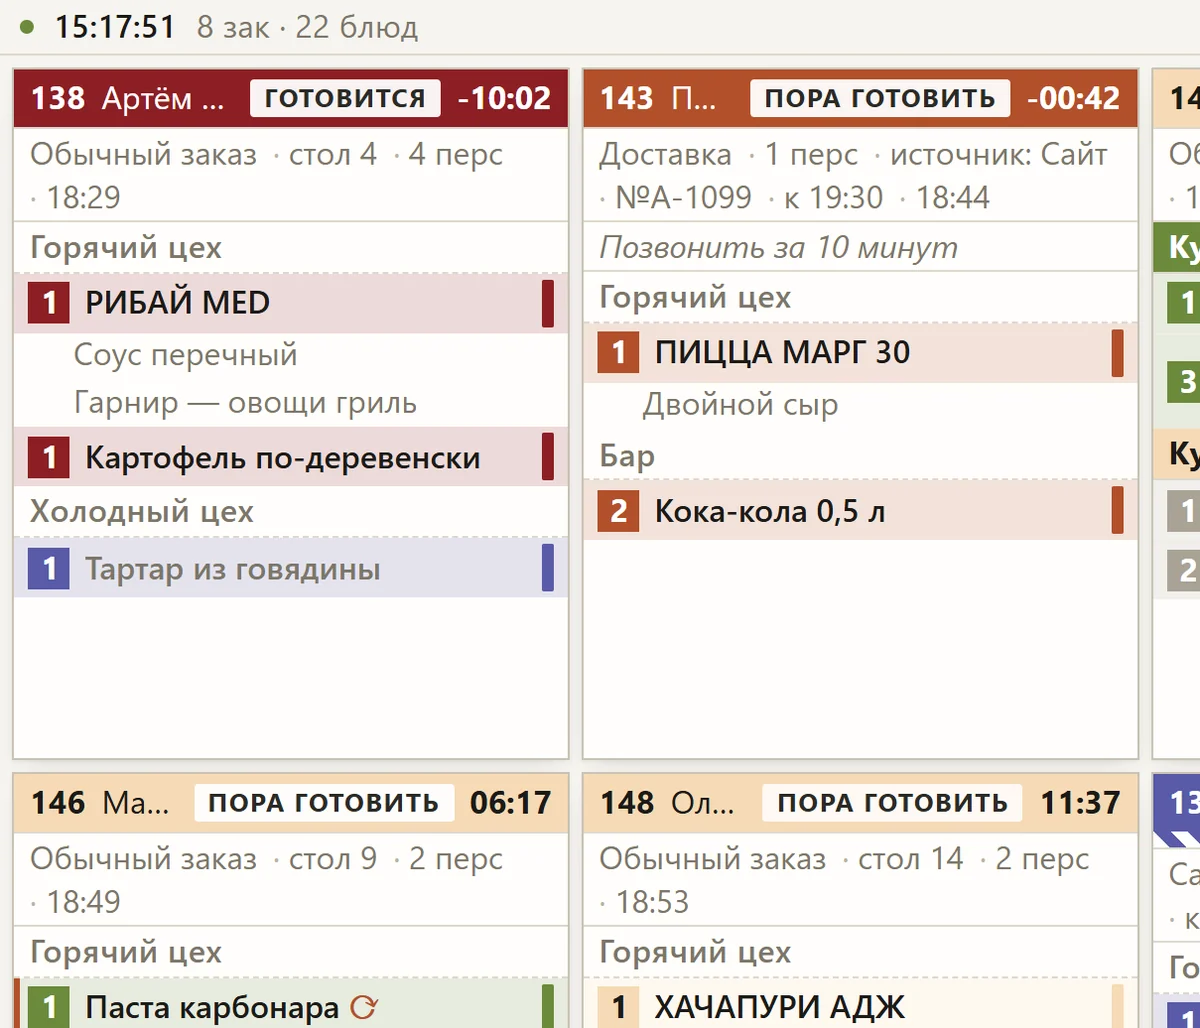Click ПОРА ГОТОВИТЬ badge on order 146
The width and height of the screenshot is (1200, 1028).
[324, 802]
